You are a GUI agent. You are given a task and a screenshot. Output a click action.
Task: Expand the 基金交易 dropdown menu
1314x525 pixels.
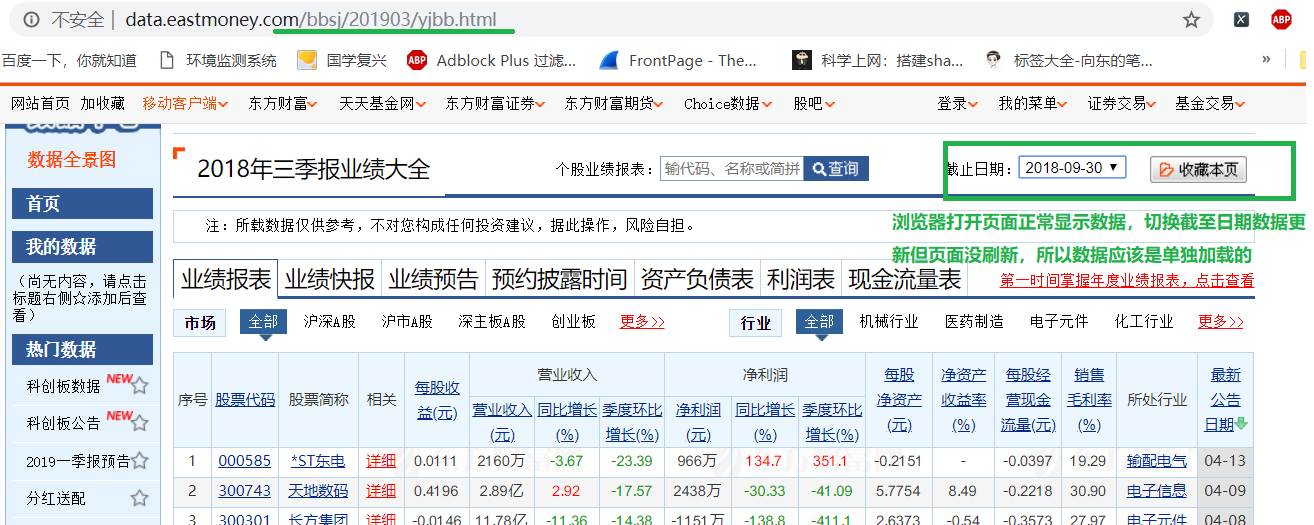(1212, 103)
